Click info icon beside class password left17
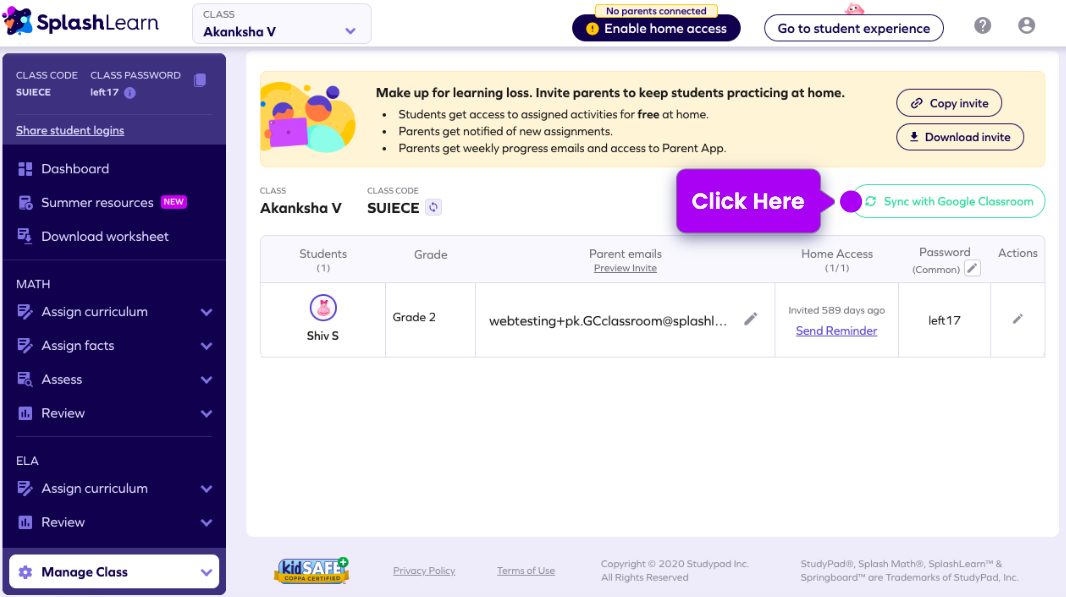The image size is (1066, 597). (x=130, y=93)
